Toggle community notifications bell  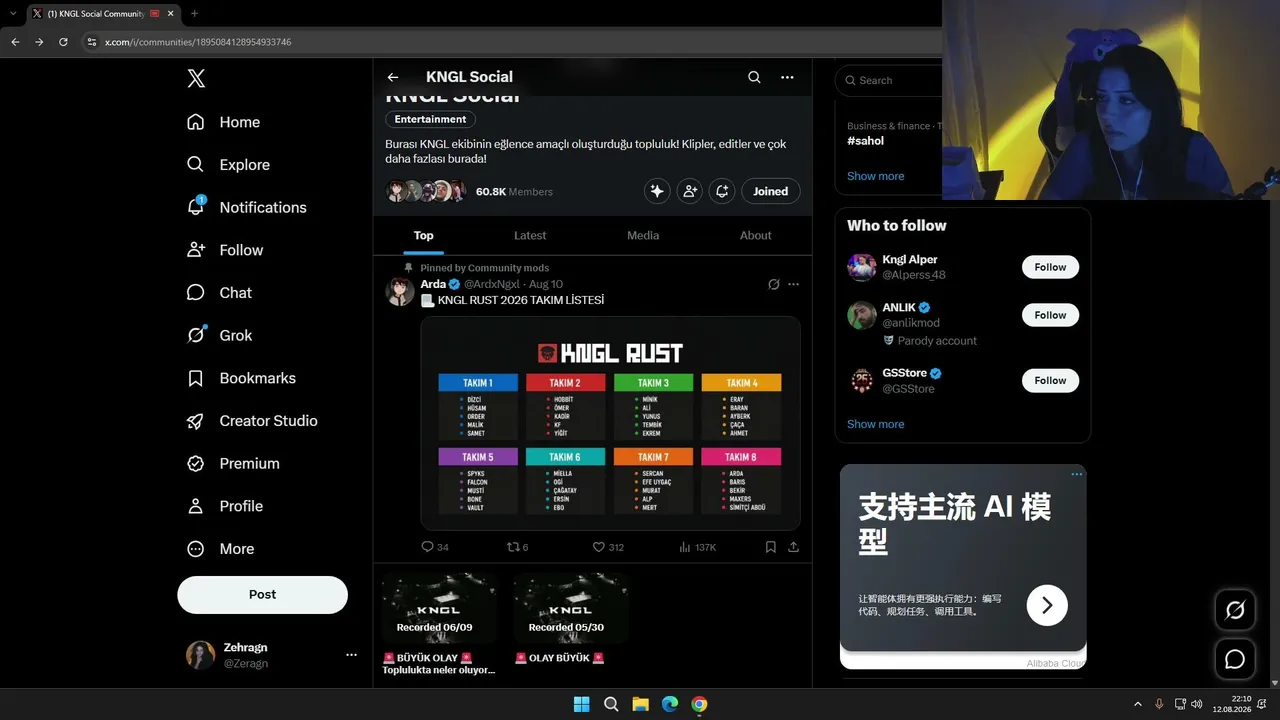coord(721,191)
